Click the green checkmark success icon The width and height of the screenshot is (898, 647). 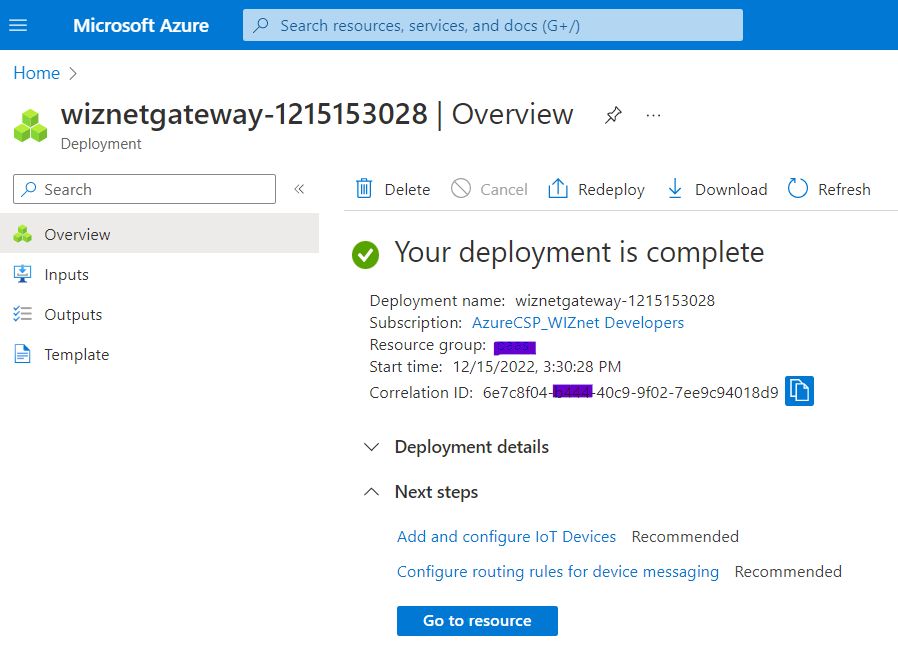click(x=365, y=255)
